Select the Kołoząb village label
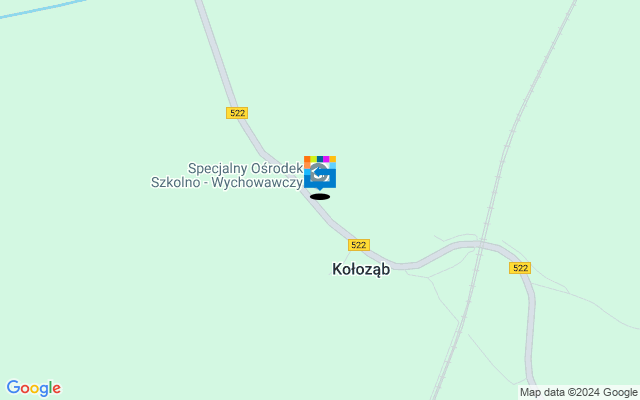640x400 pixels. pos(361,269)
